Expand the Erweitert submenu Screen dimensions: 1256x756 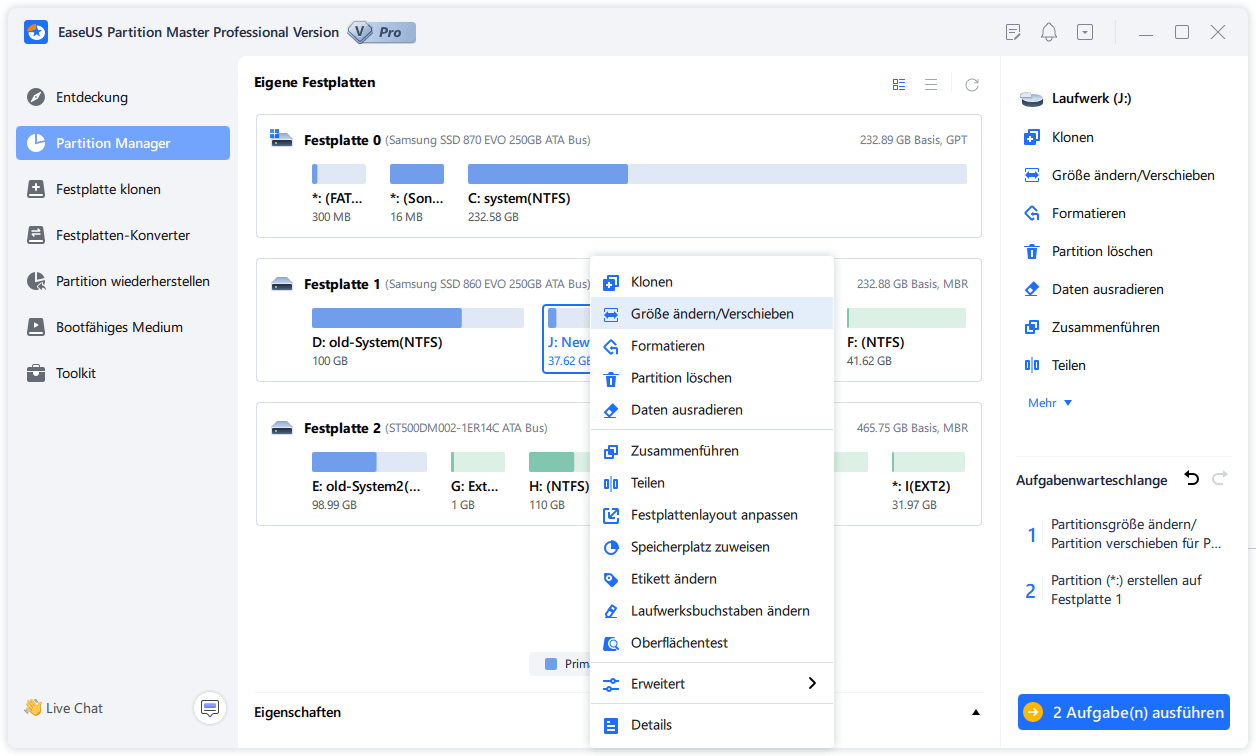pos(712,684)
